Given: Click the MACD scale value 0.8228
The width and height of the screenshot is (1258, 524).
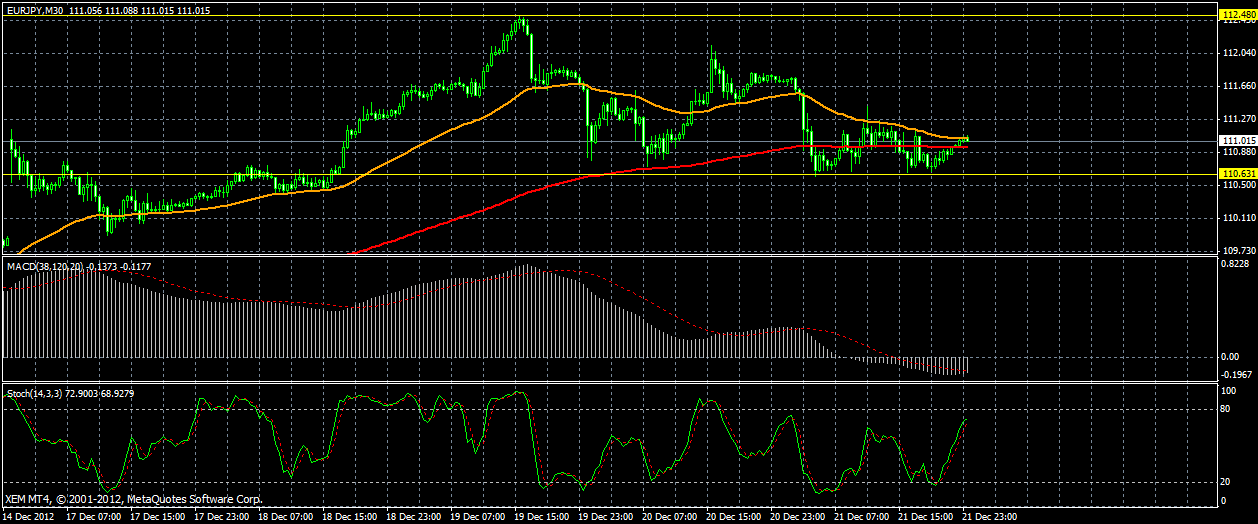Looking at the screenshot, I should click(1237, 263).
